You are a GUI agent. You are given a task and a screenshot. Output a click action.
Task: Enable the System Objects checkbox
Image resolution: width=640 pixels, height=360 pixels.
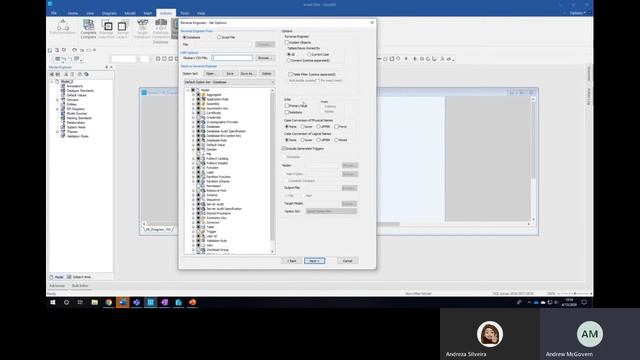point(287,42)
